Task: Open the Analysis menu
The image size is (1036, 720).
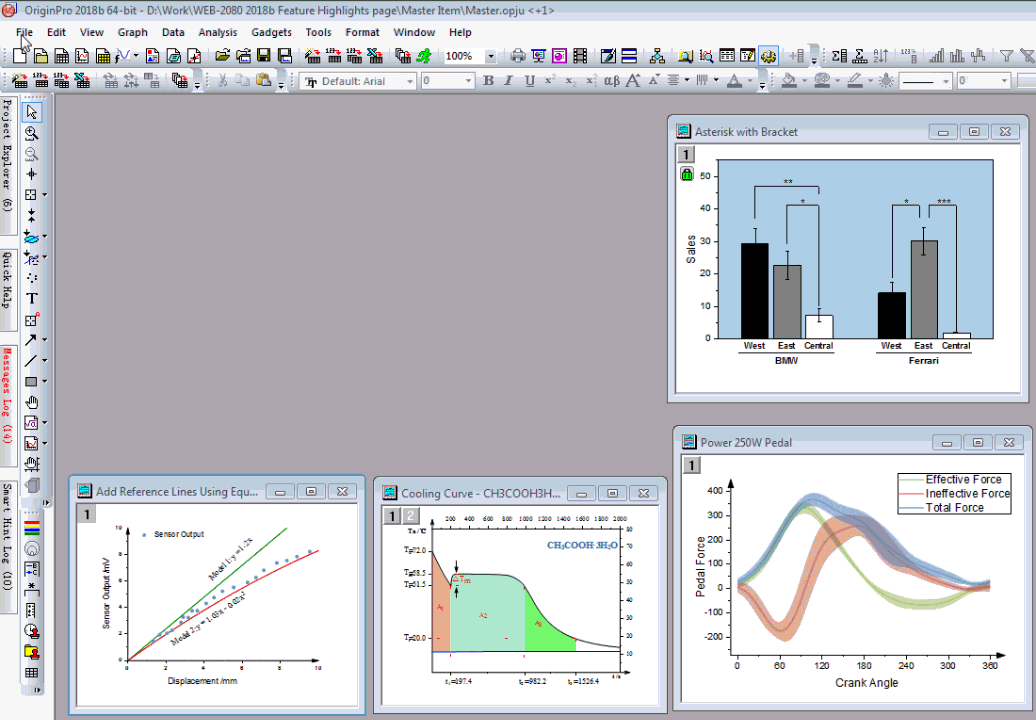Action: 217,32
